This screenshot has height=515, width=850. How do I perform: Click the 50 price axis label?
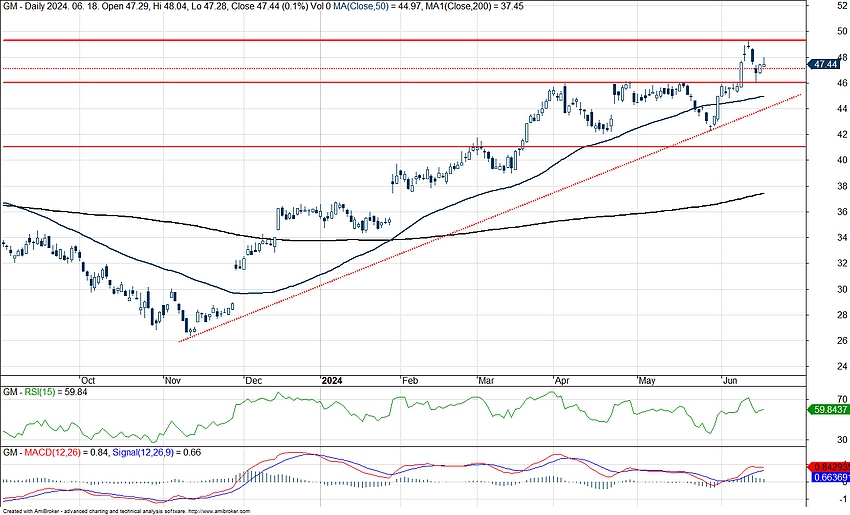[x=842, y=31]
